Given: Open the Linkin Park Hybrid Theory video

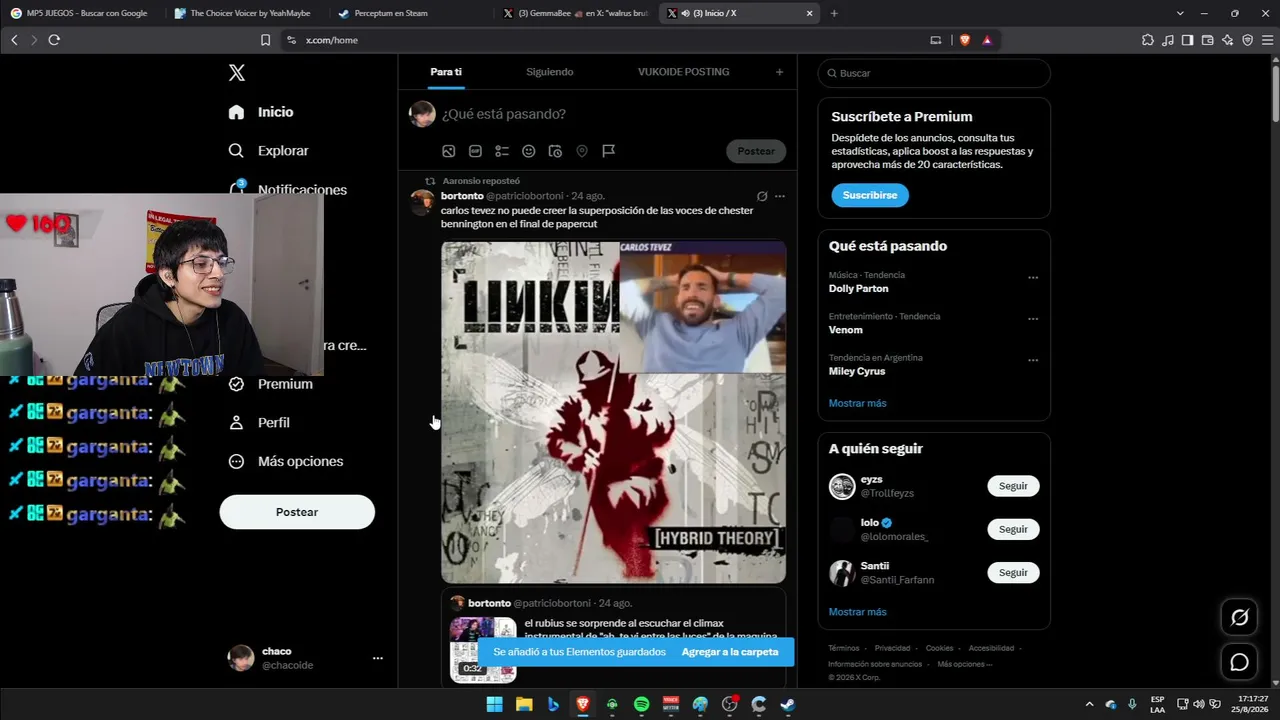Looking at the screenshot, I should pyautogui.click(x=614, y=412).
